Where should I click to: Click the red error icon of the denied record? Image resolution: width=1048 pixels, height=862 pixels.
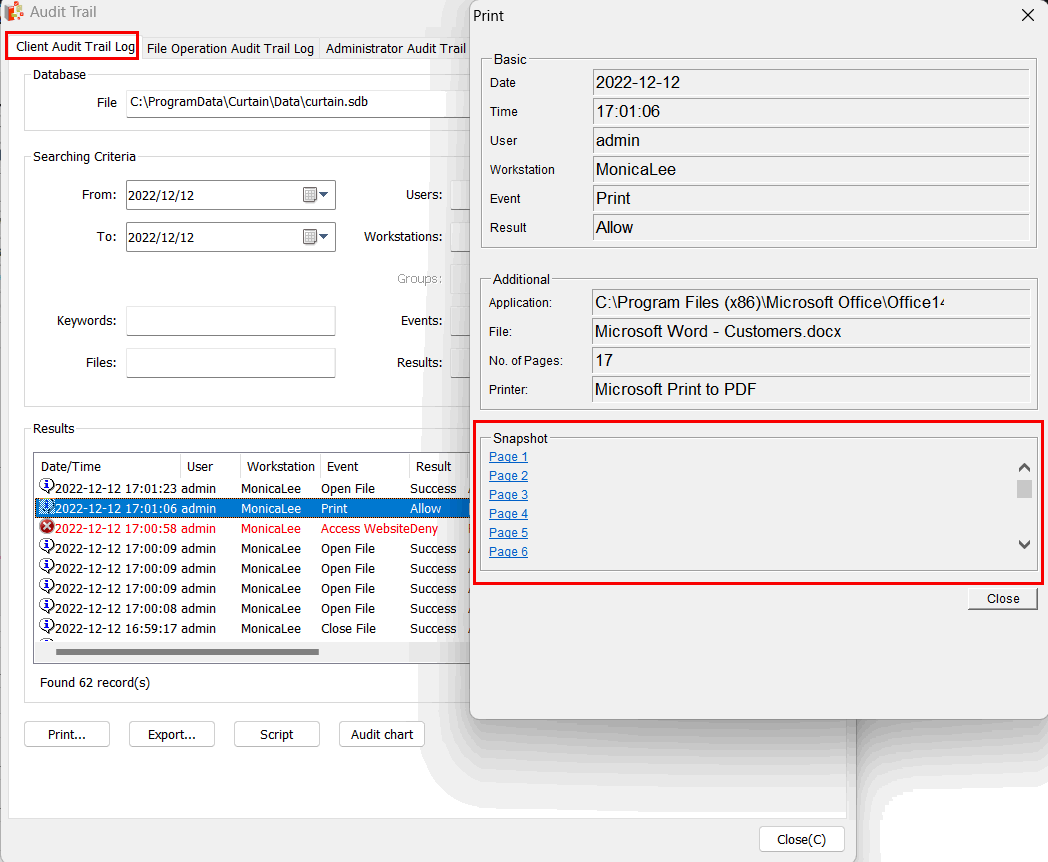[46, 527]
